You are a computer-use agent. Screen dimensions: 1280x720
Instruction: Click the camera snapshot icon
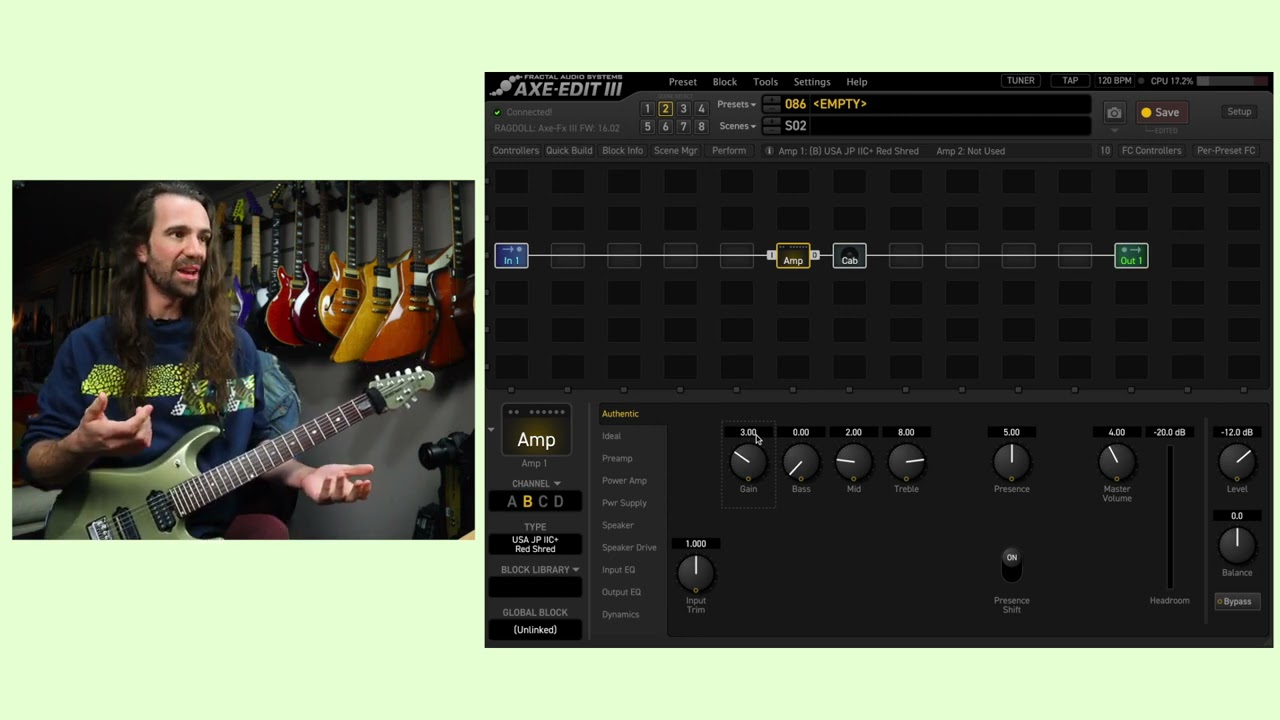pos(1114,113)
